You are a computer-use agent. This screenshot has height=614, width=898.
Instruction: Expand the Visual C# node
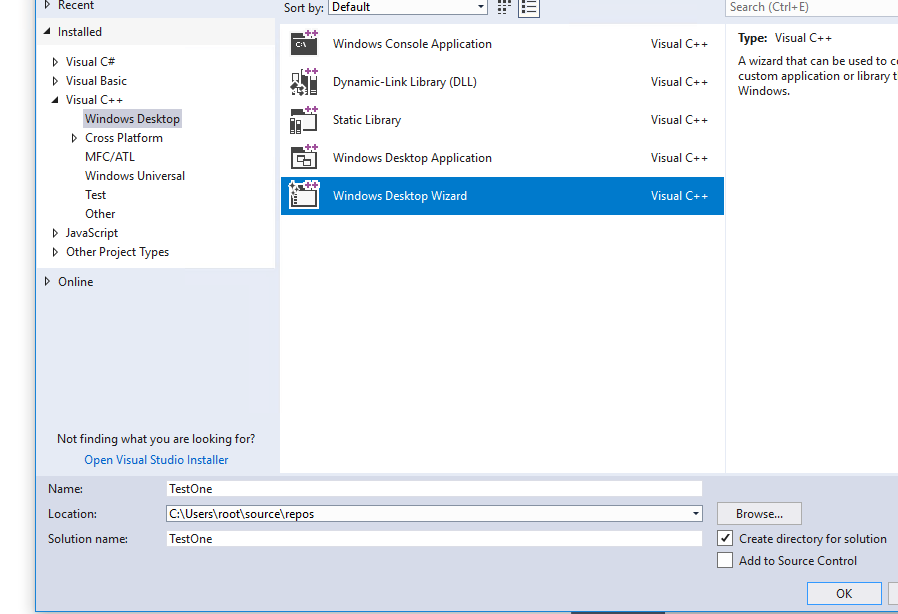(x=55, y=62)
